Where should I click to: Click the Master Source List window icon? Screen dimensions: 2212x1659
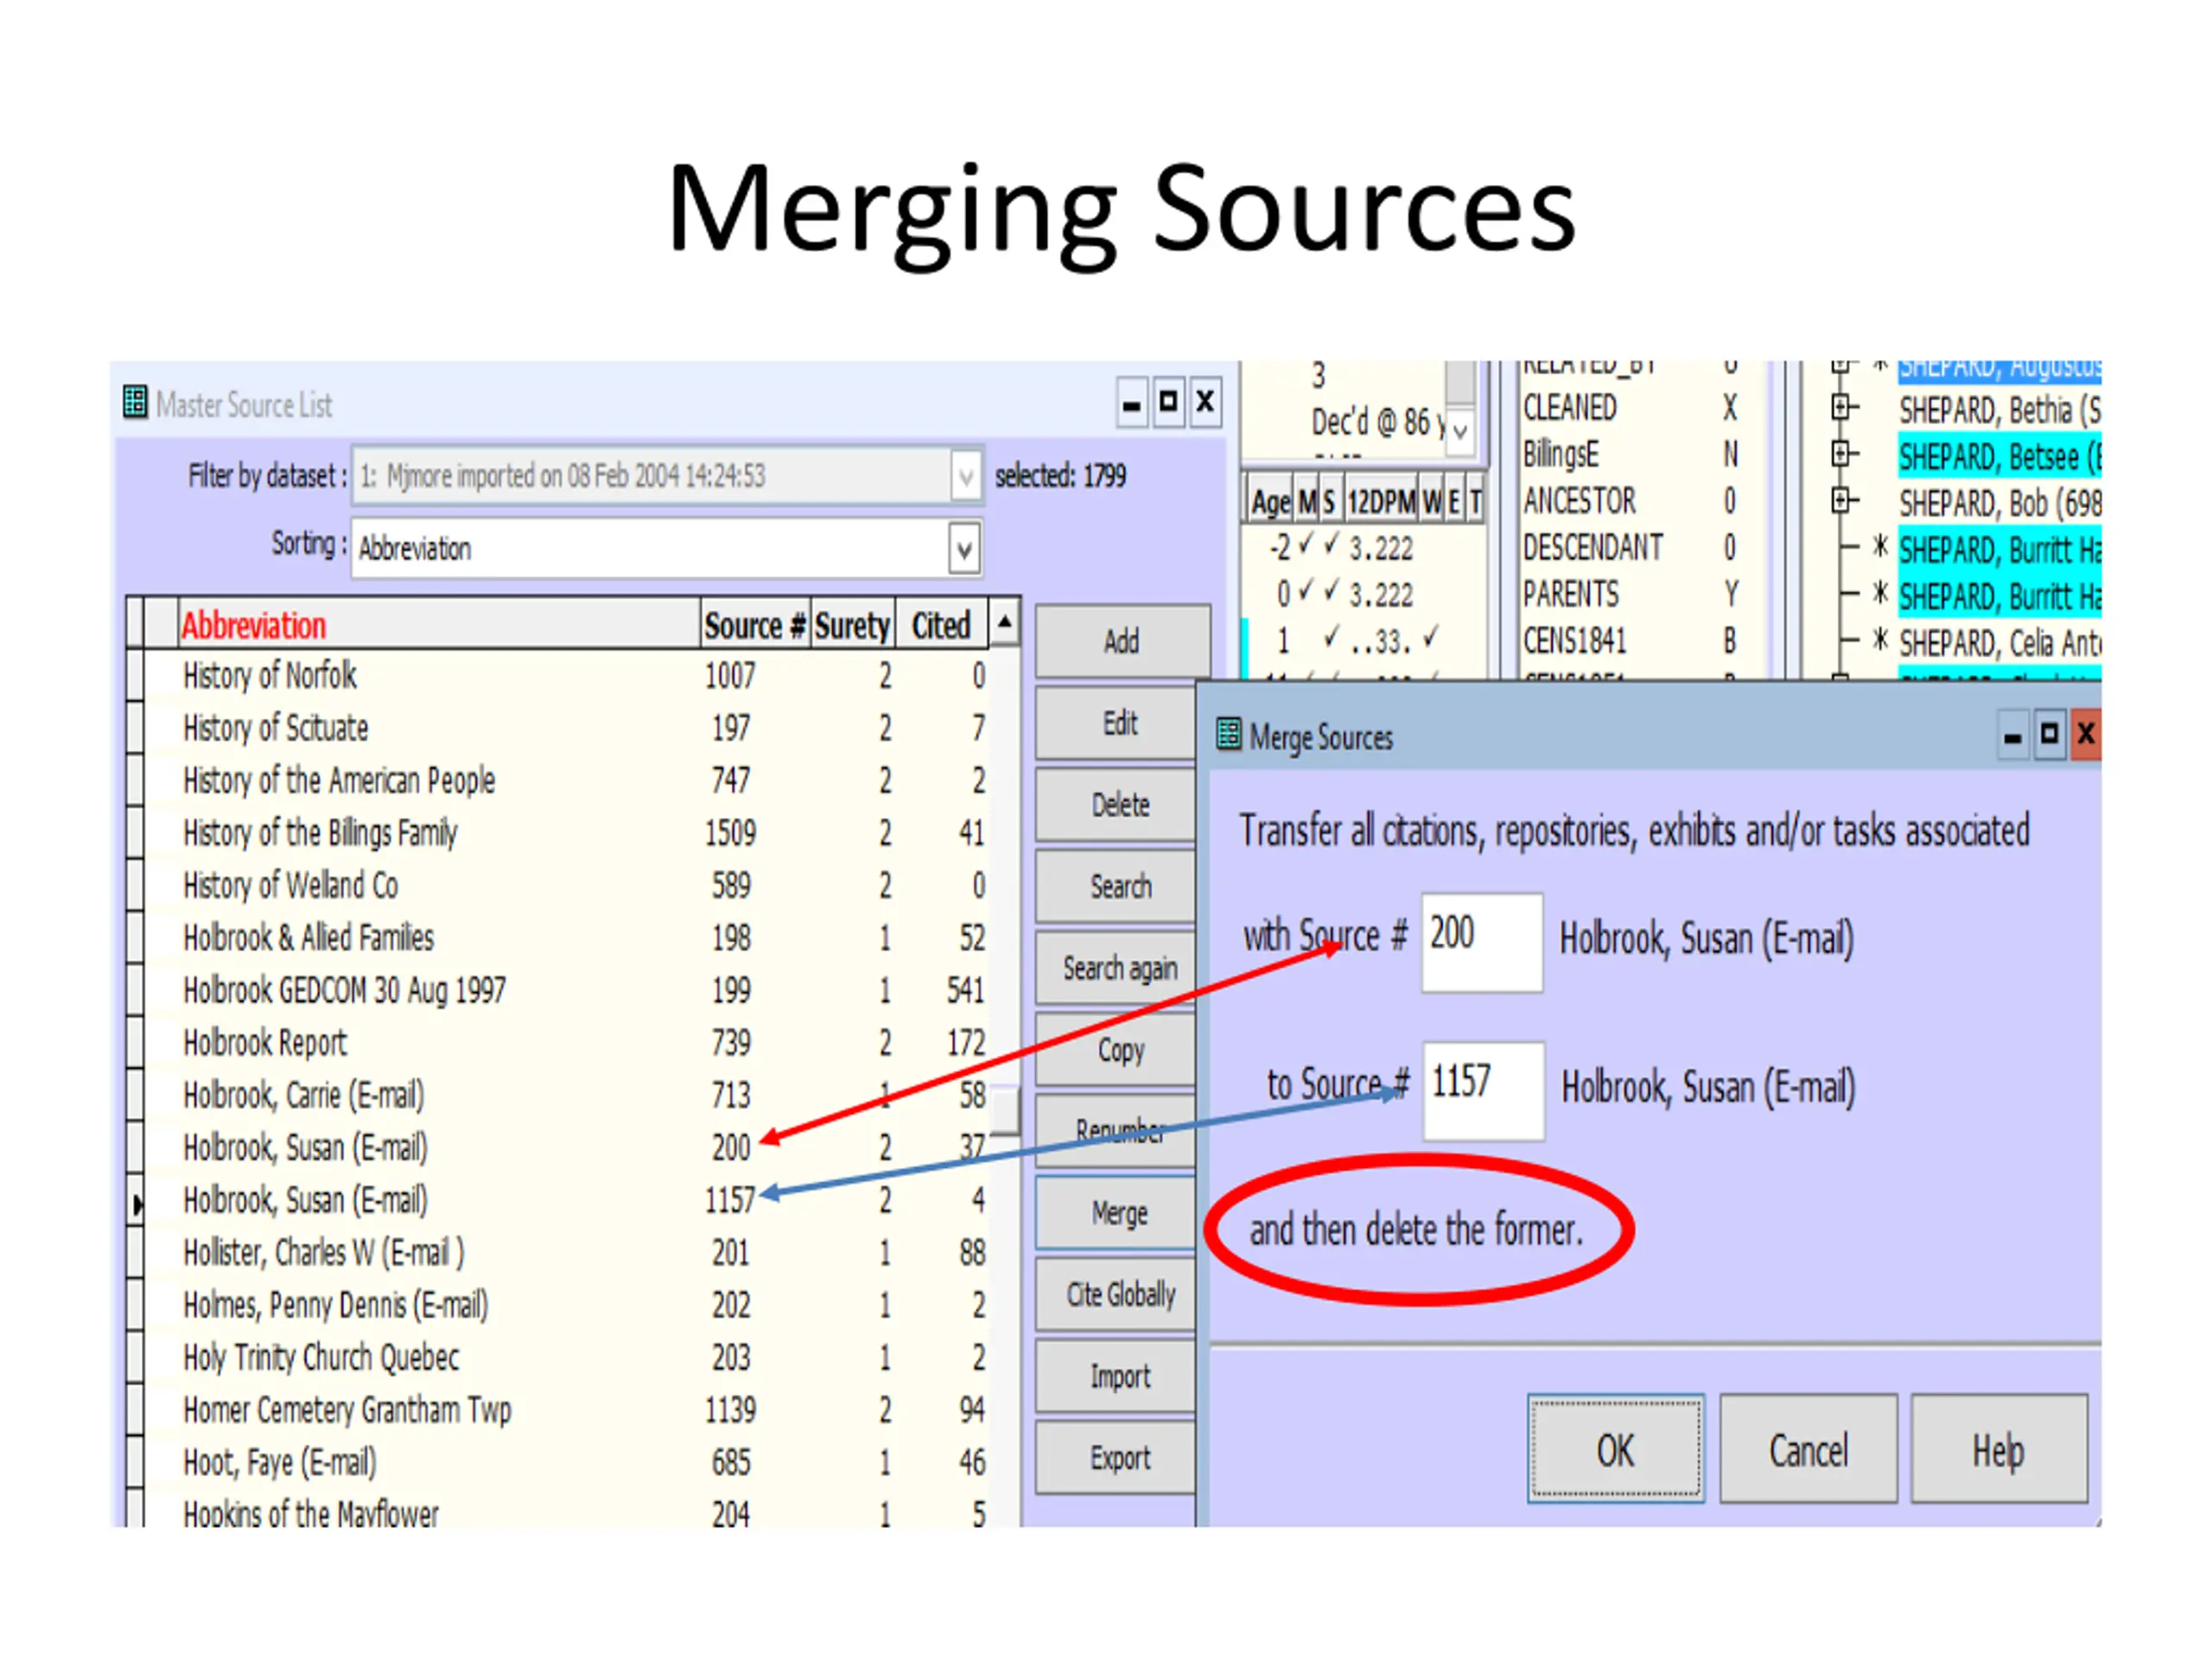(135, 402)
